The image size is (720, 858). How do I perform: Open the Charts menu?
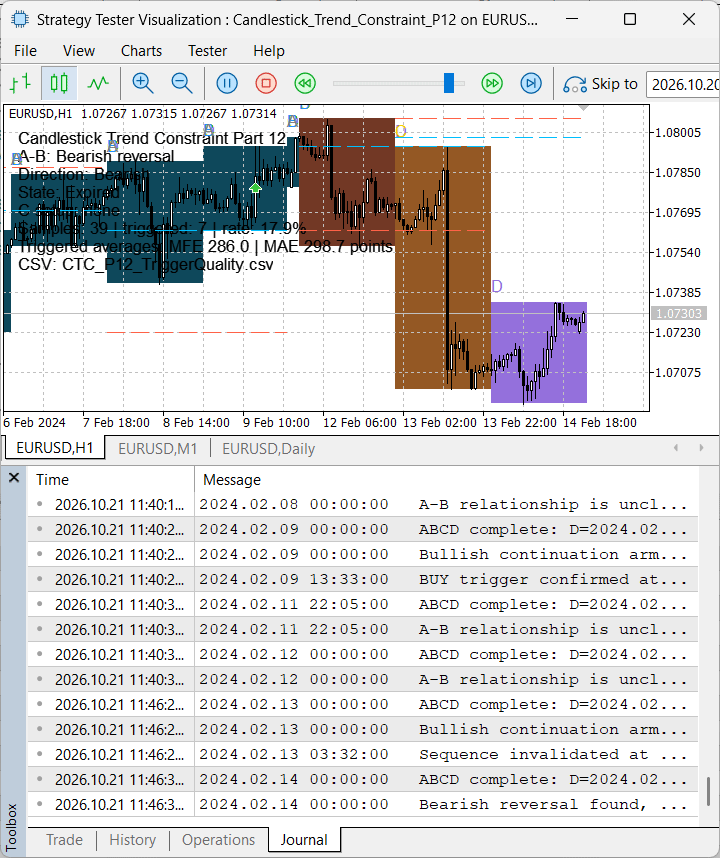click(x=141, y=51)
